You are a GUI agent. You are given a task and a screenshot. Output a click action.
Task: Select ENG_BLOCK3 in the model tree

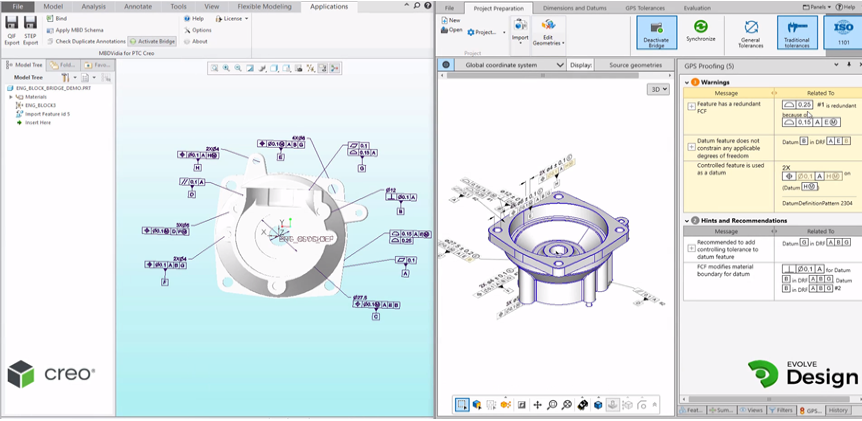coord(36,105)
